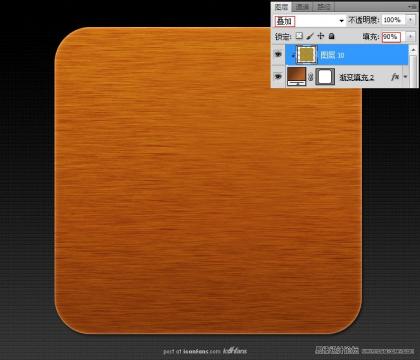Open the opacity slider arrow
The height and width of the screenshot is (360, 420).
pos(410,20)
